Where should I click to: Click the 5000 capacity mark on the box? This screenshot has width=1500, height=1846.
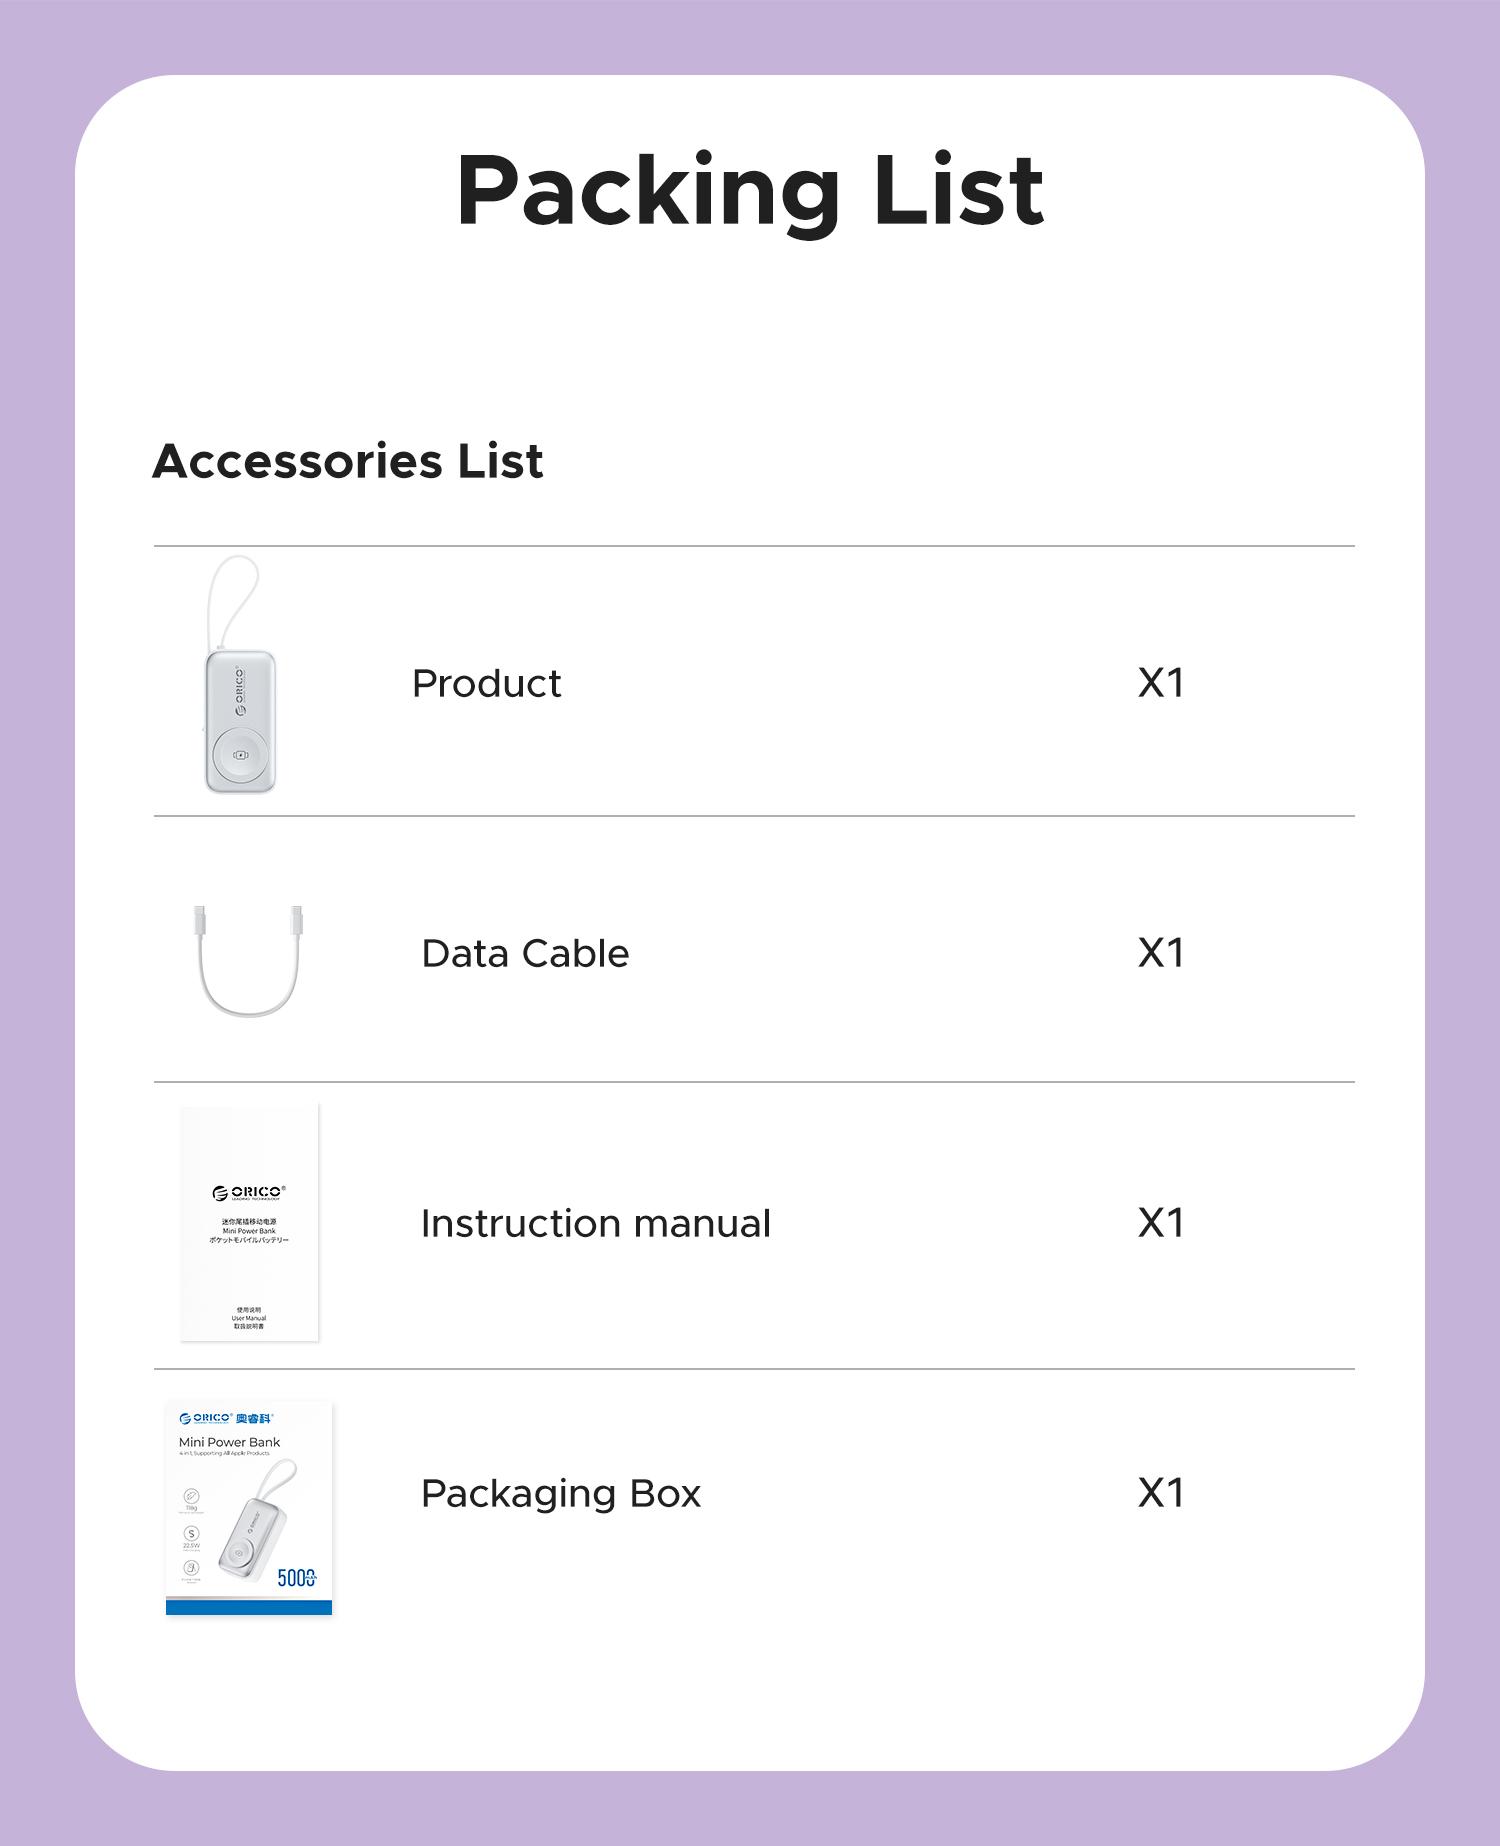(297, 1578)
